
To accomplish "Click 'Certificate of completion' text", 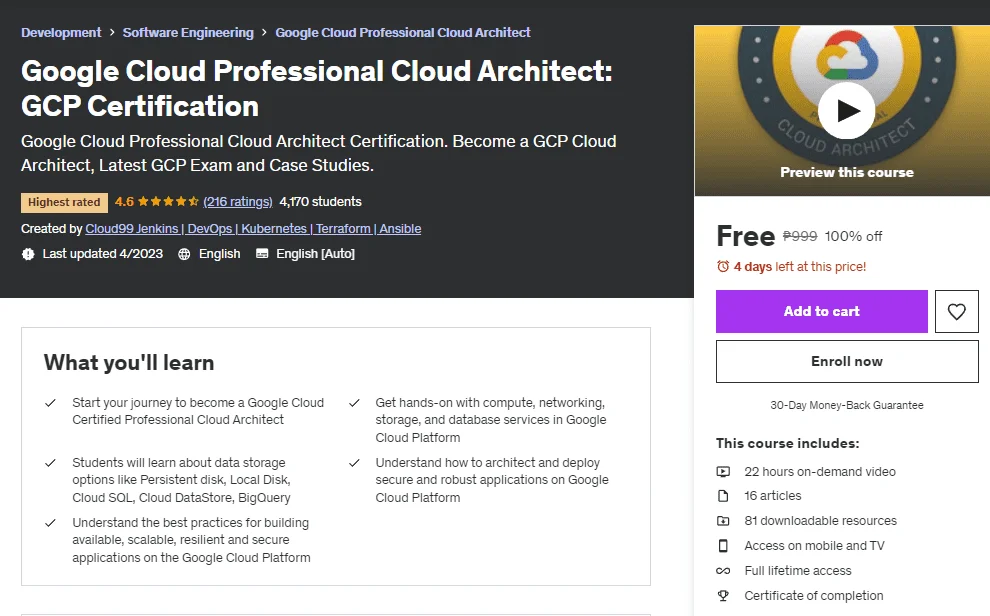I will (x=813, y=595).
